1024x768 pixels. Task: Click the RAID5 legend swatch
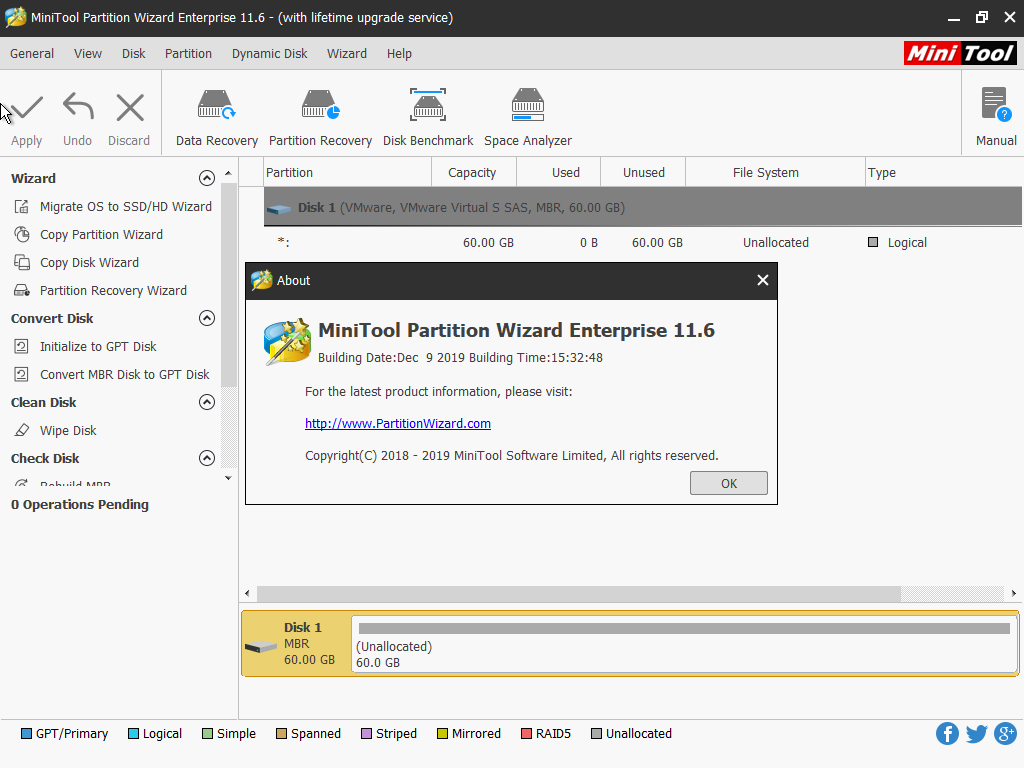click(x=526, y=733)
